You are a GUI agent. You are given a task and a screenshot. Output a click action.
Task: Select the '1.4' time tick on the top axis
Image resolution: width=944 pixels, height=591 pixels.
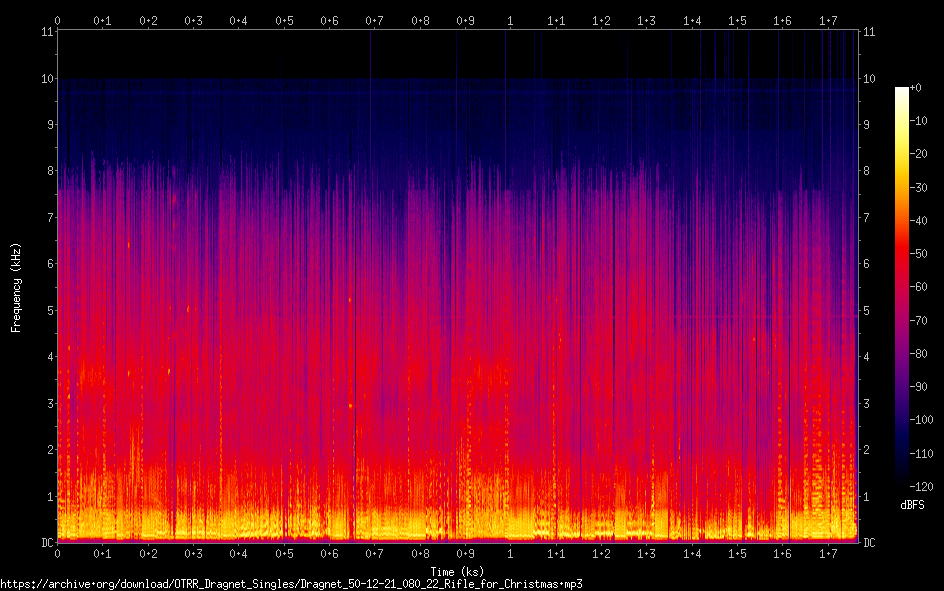point(691,20)
